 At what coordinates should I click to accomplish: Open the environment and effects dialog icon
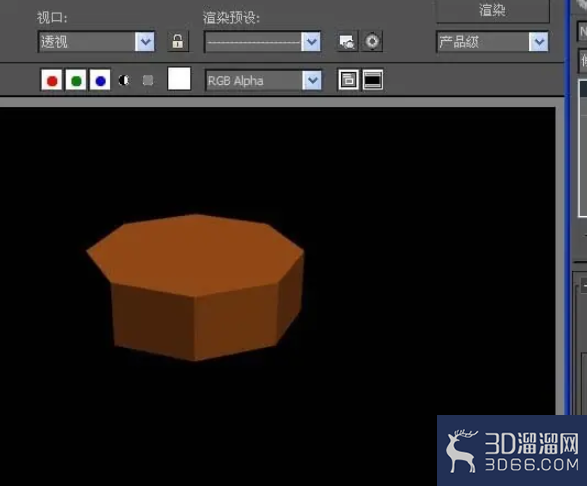[372, 41]
